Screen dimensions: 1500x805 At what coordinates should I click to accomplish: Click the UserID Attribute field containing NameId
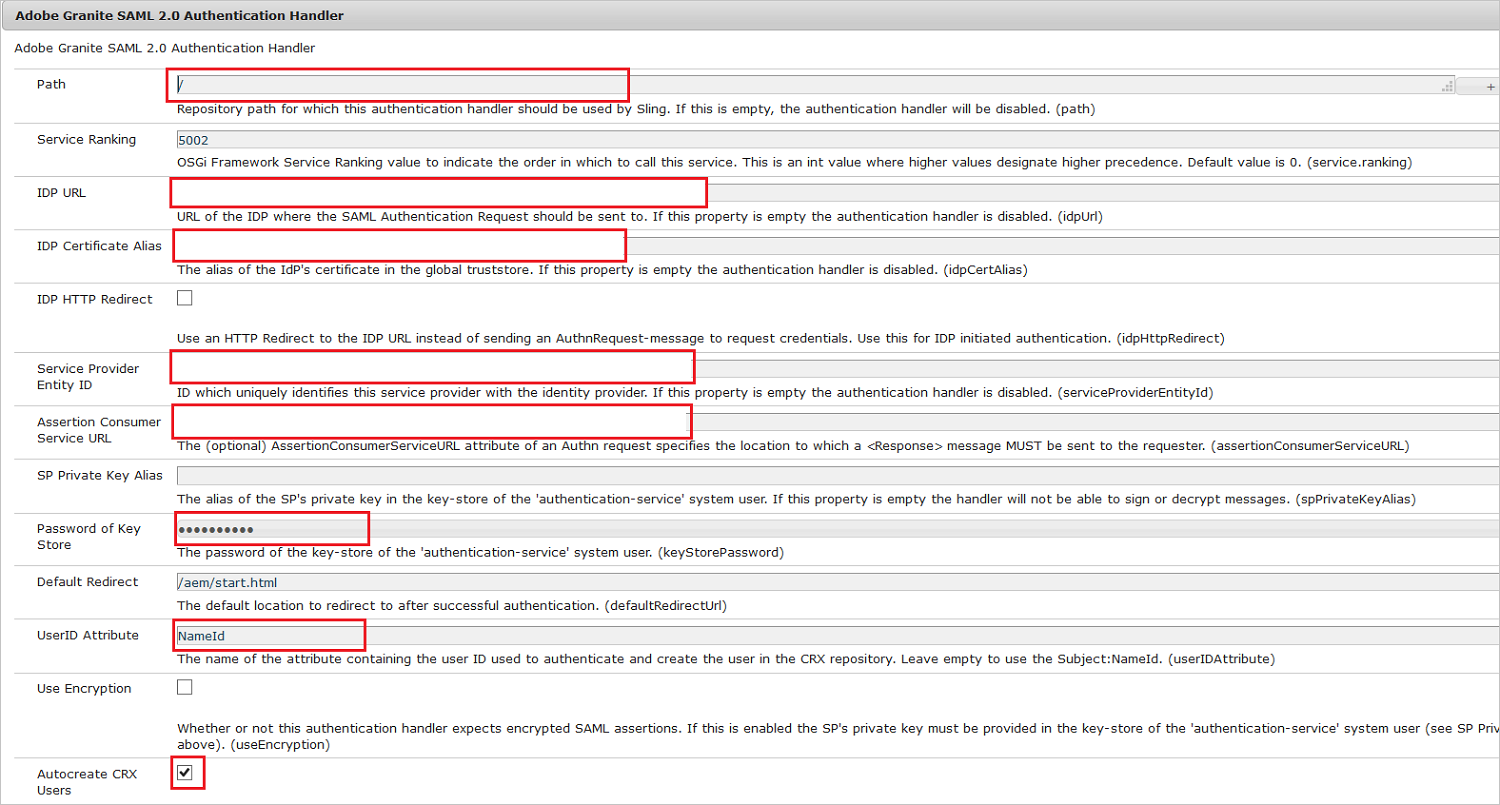click(x=268, y=635)
